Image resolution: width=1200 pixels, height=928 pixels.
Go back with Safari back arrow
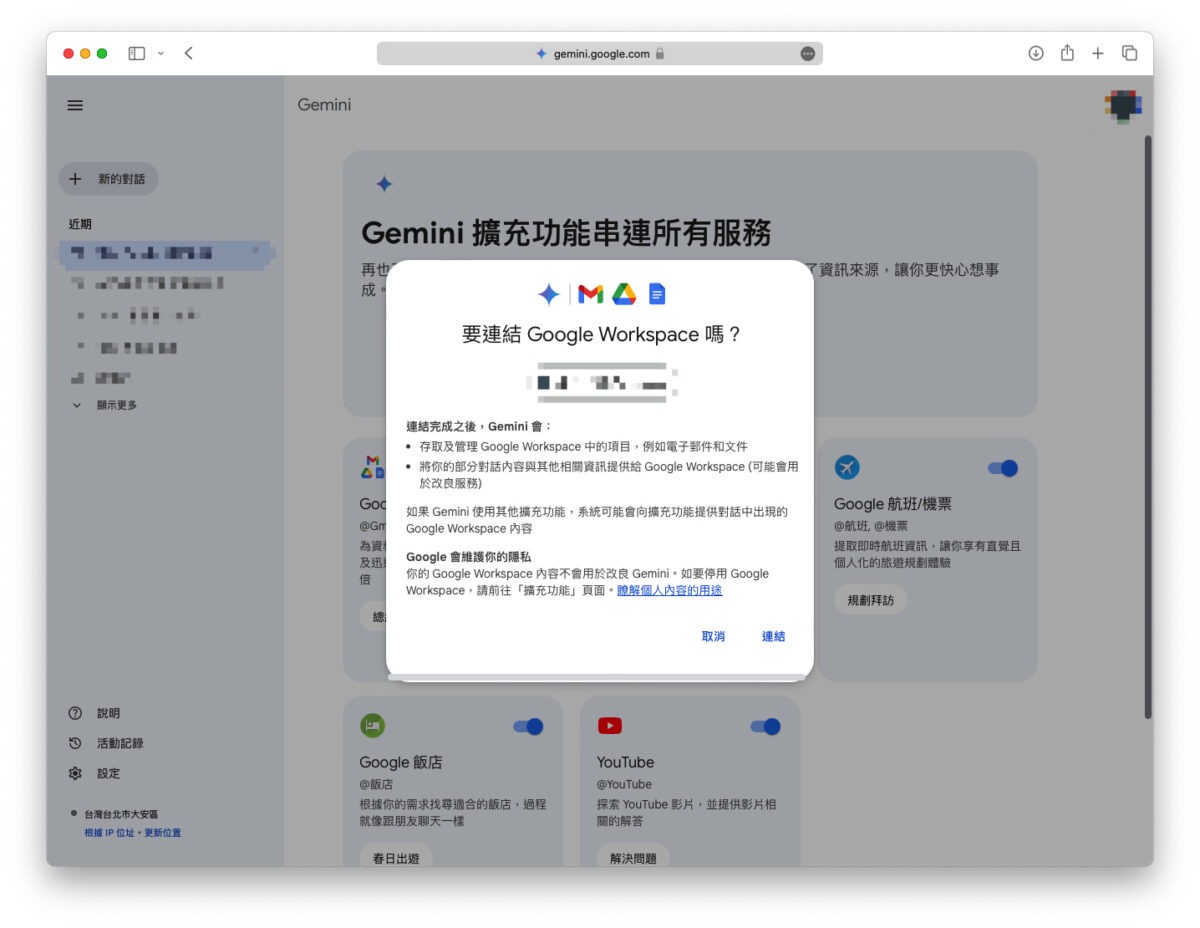coord(188,53)
